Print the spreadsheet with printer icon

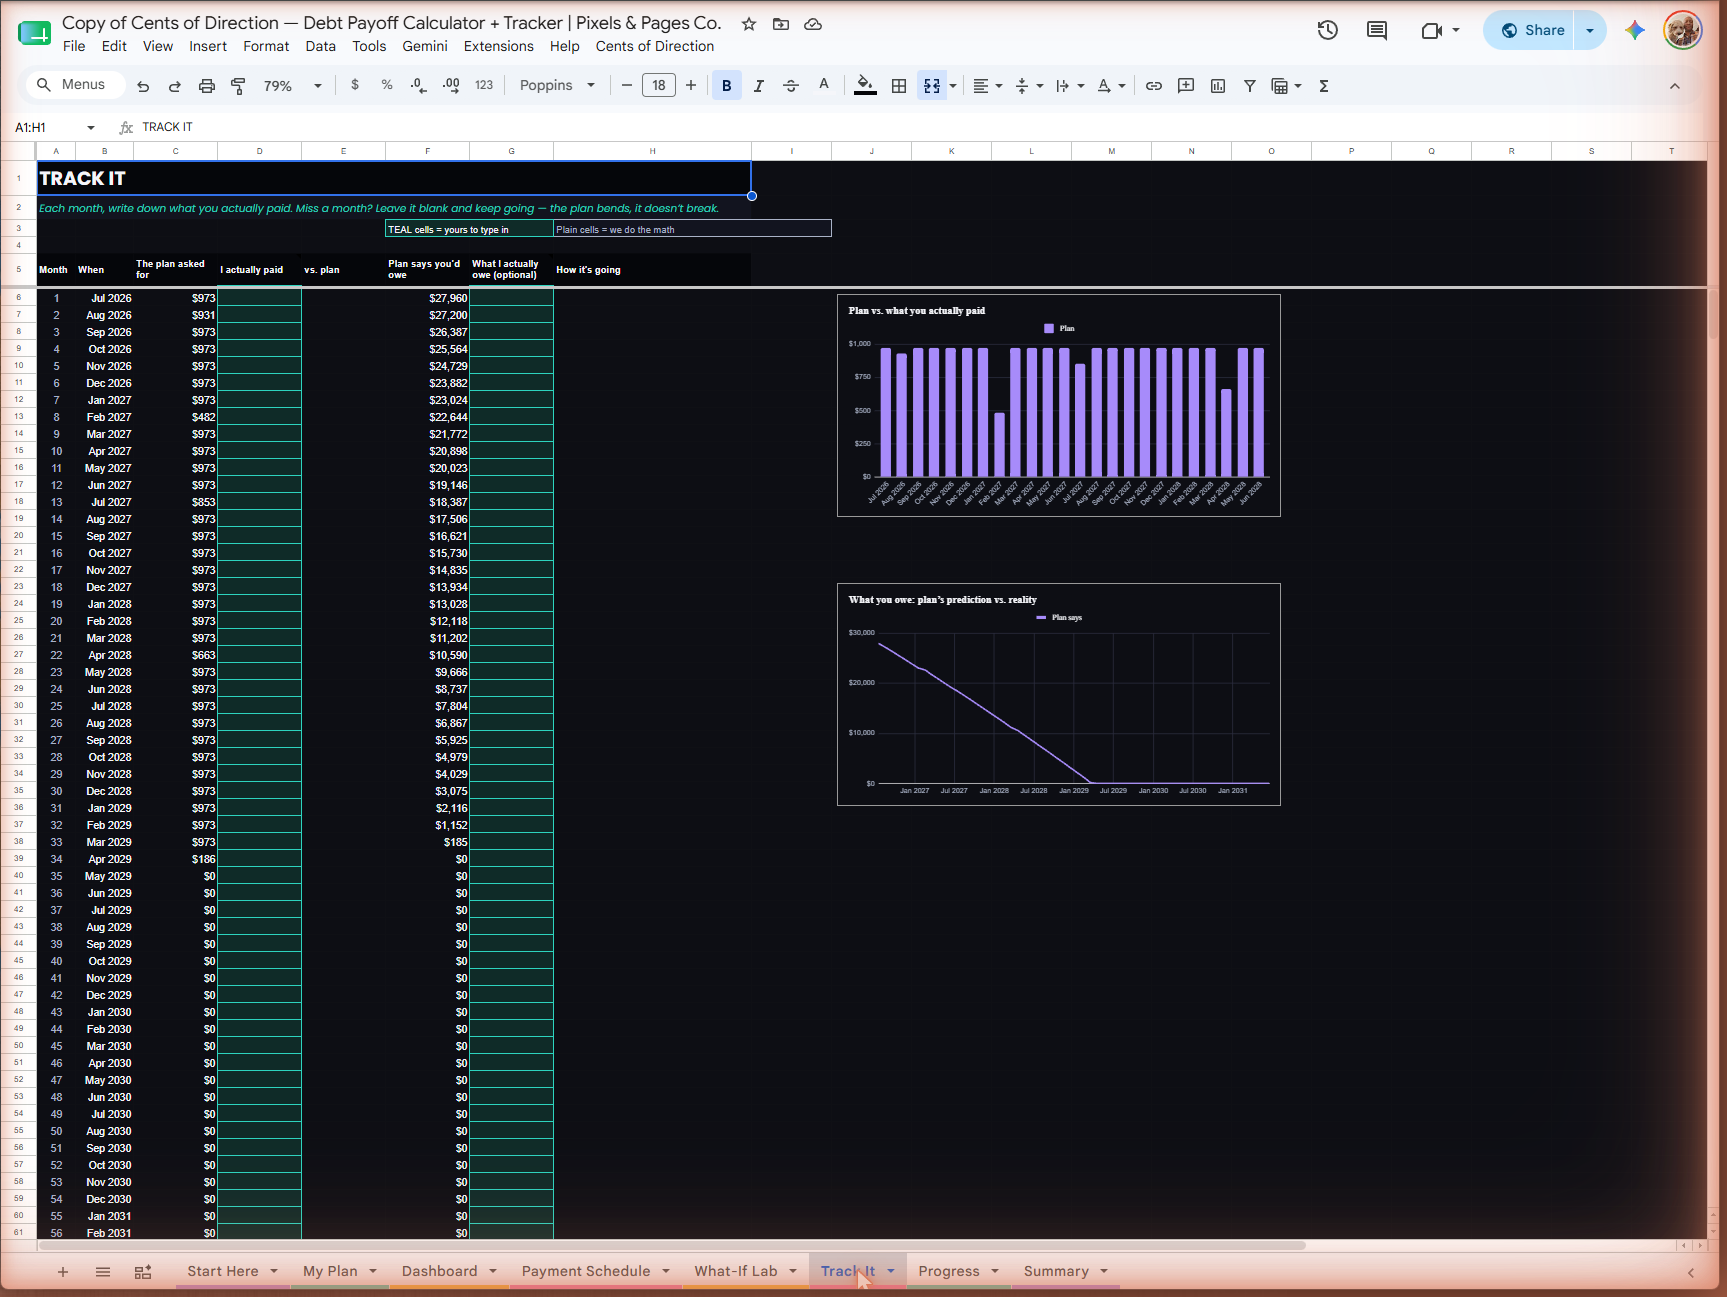207,86
